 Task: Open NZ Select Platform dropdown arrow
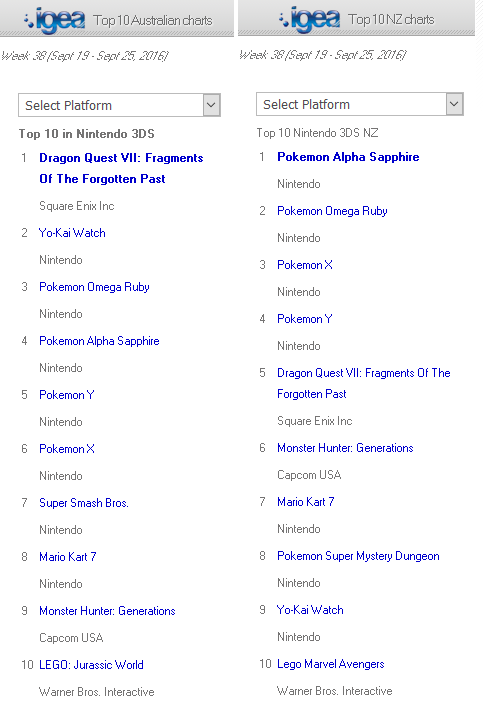(454, 104)
